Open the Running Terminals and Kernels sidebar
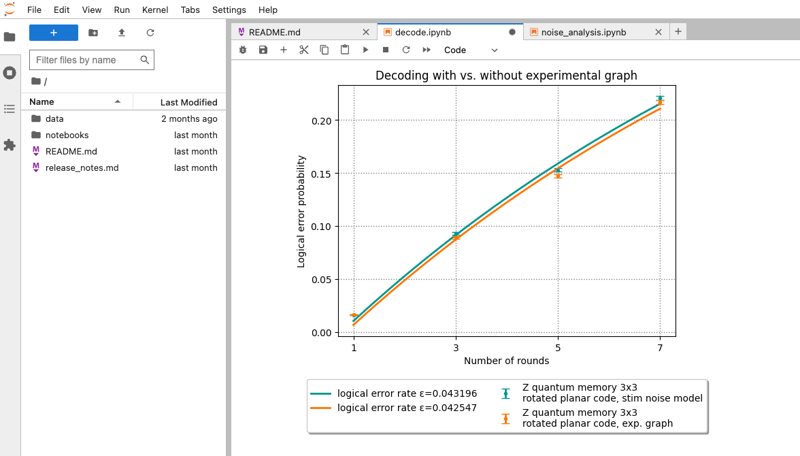The width and height of the screenshot is (800, 456). pos(10,73)
